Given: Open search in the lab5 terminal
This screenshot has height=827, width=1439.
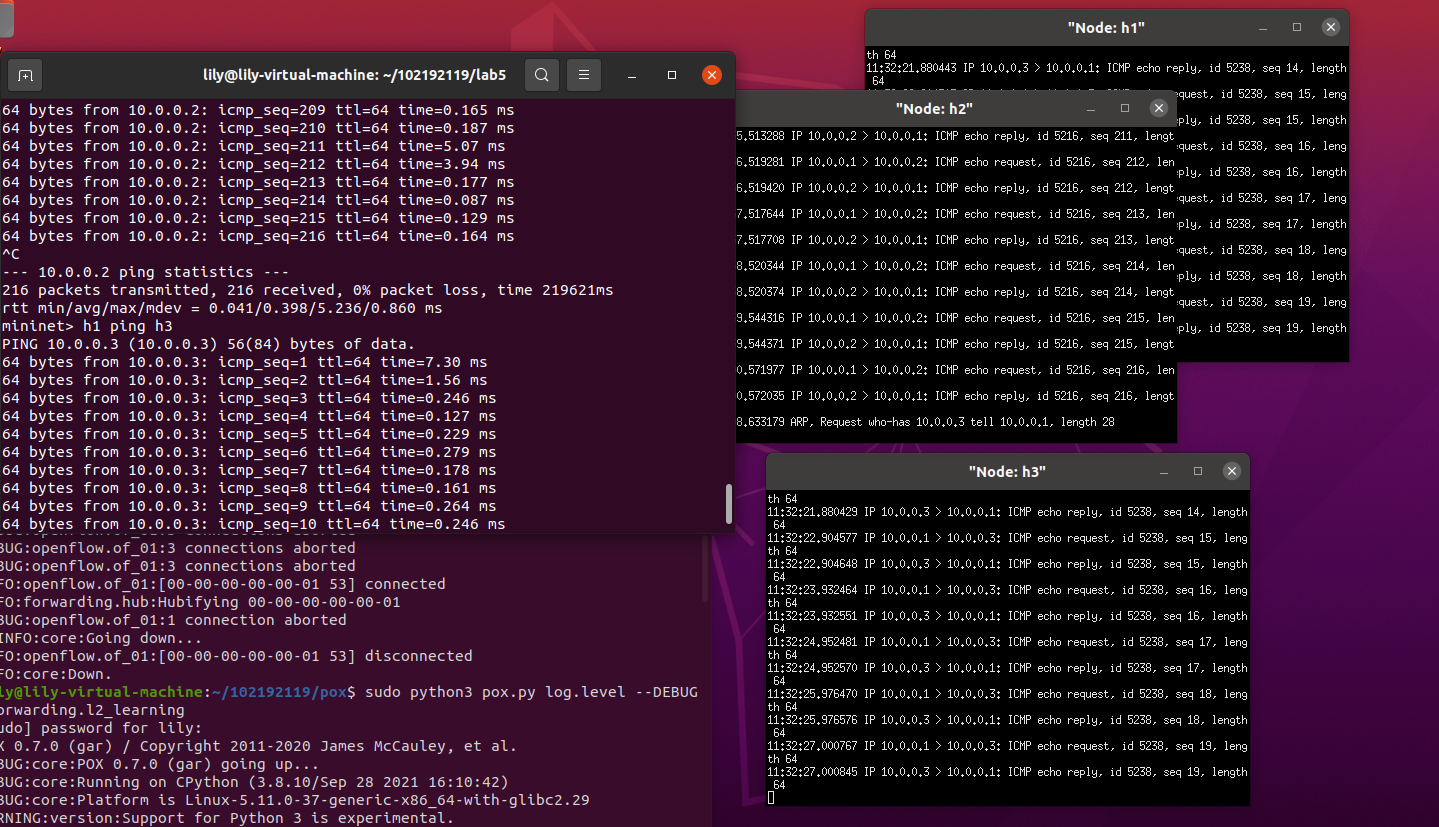Looking at the screenshot, I should click(x=541, y=75).
